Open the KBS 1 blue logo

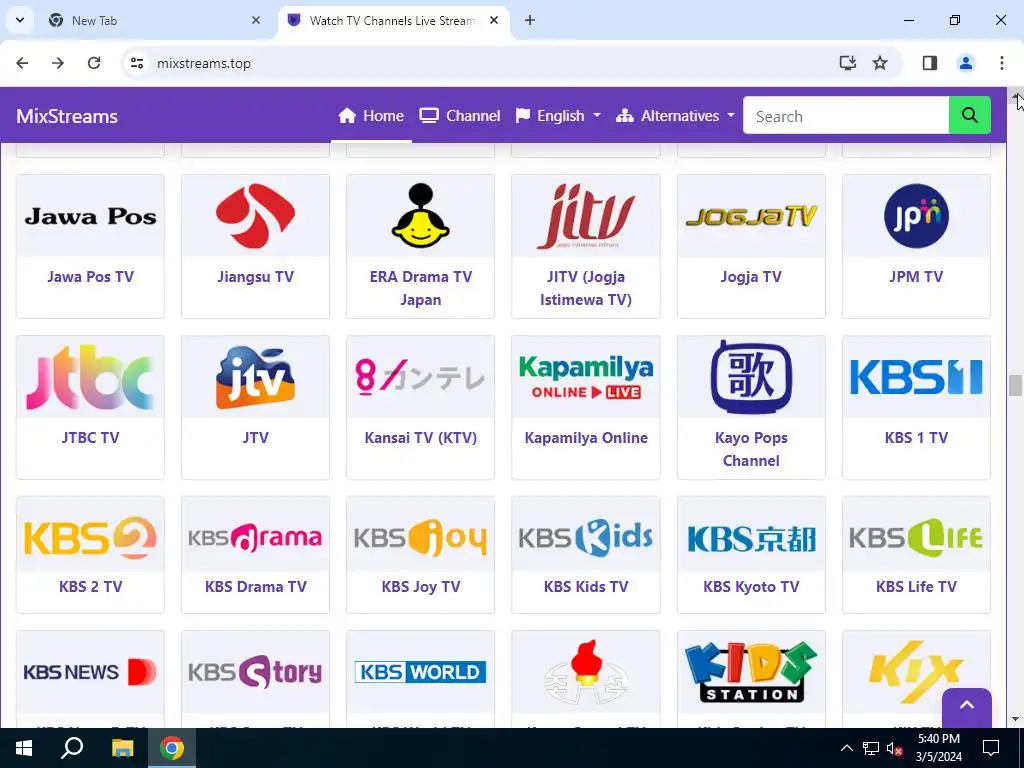[916, 377]
